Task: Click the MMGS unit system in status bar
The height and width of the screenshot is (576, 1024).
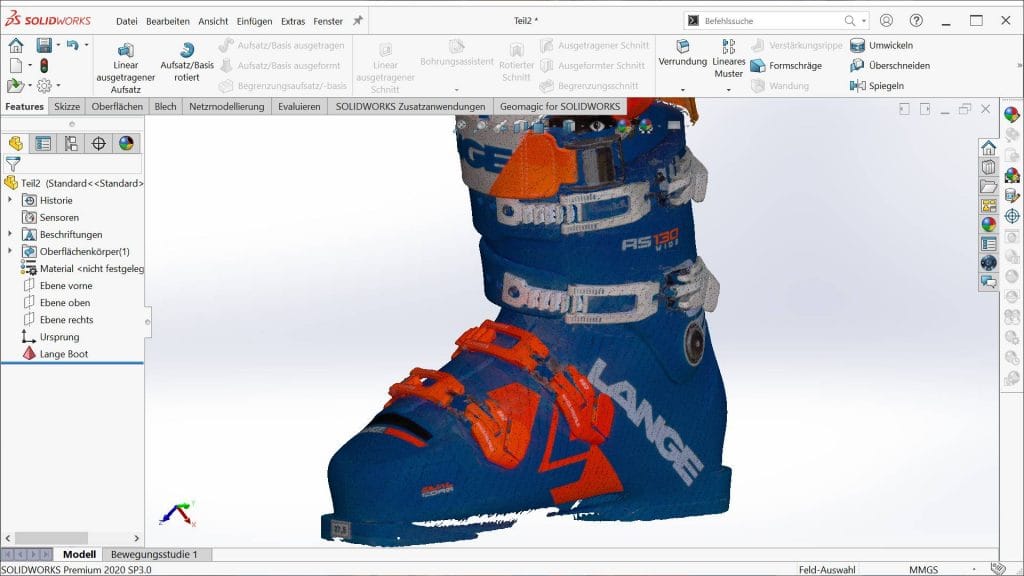Action: pyautogui.click(x=923, y=569)
